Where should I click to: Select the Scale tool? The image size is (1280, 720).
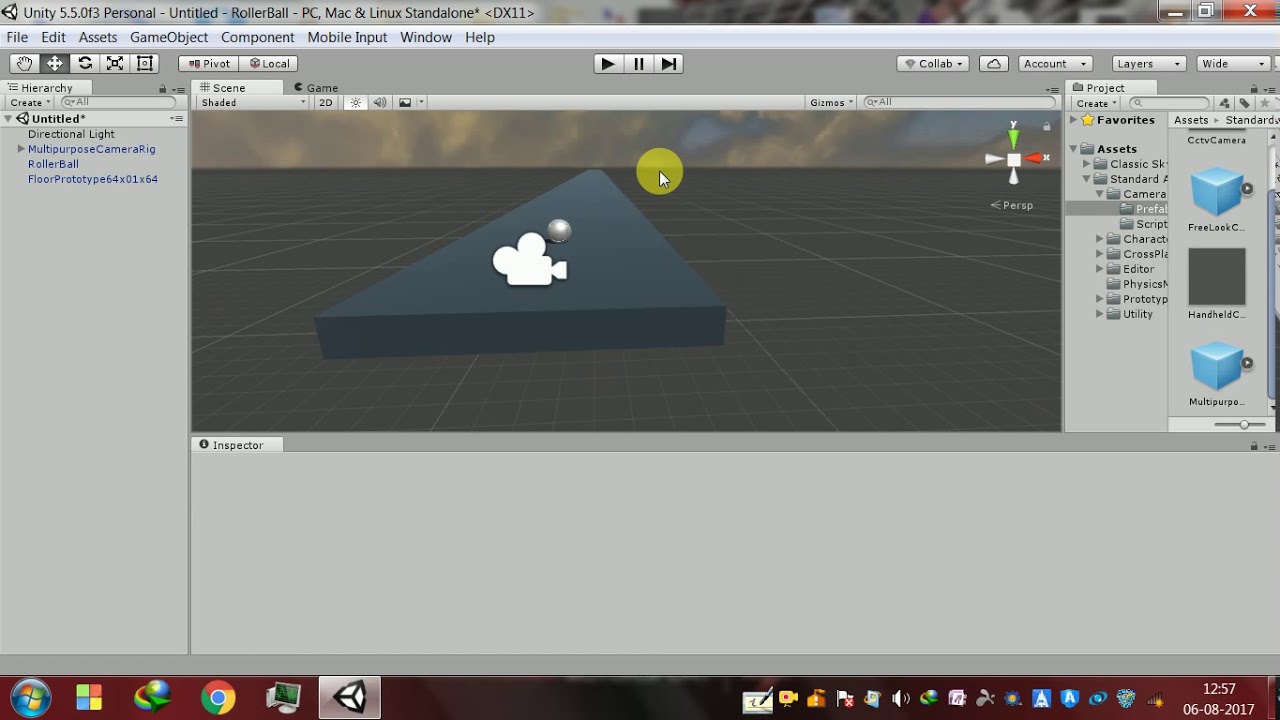115,63
